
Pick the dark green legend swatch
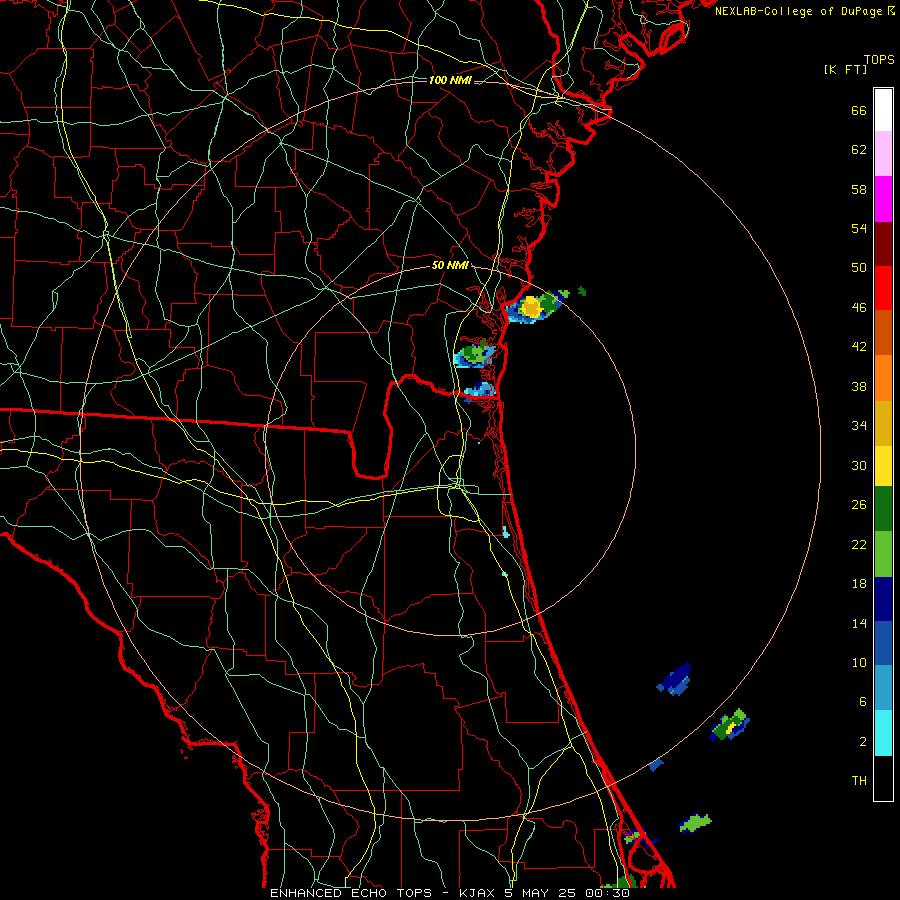[x=883, y=509]
